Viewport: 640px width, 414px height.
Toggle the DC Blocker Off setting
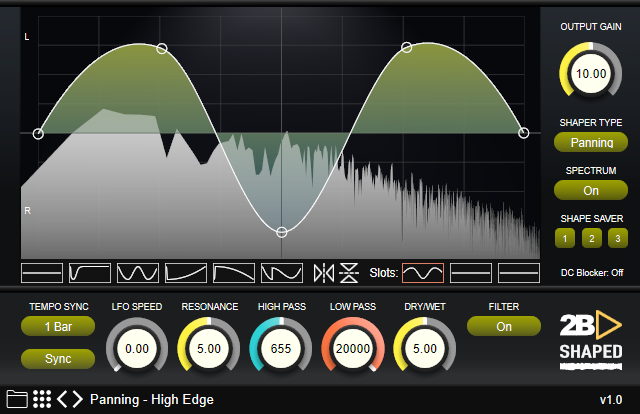[x=592, y=273]
